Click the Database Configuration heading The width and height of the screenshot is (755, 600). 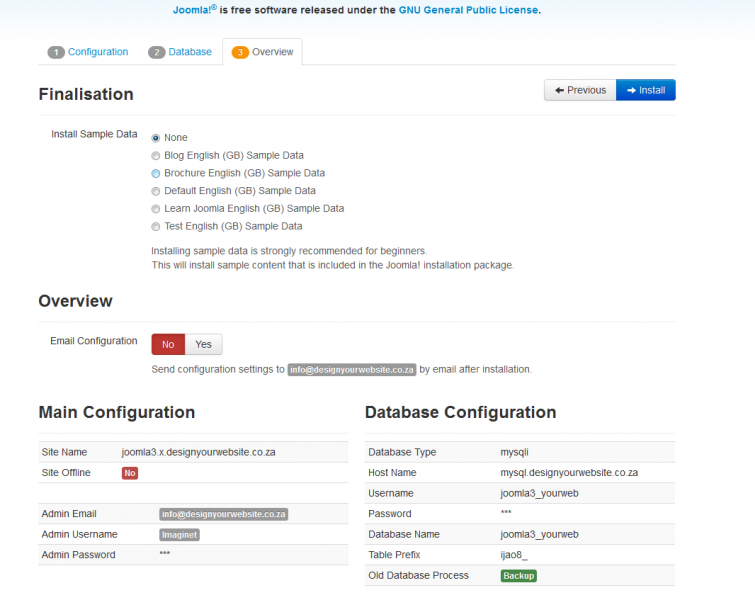[461, 413]
